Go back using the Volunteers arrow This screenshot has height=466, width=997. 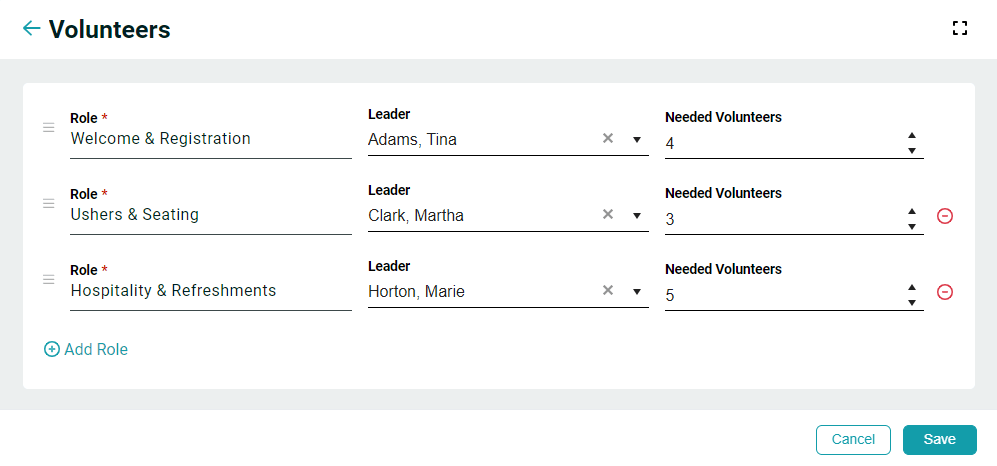[x=31, y=28]
